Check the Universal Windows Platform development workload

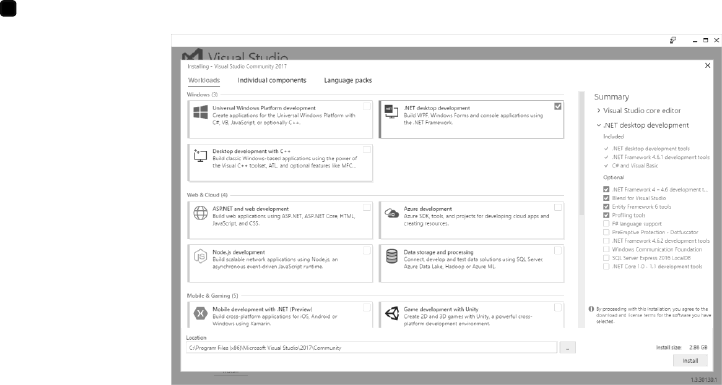coord(367,106)
